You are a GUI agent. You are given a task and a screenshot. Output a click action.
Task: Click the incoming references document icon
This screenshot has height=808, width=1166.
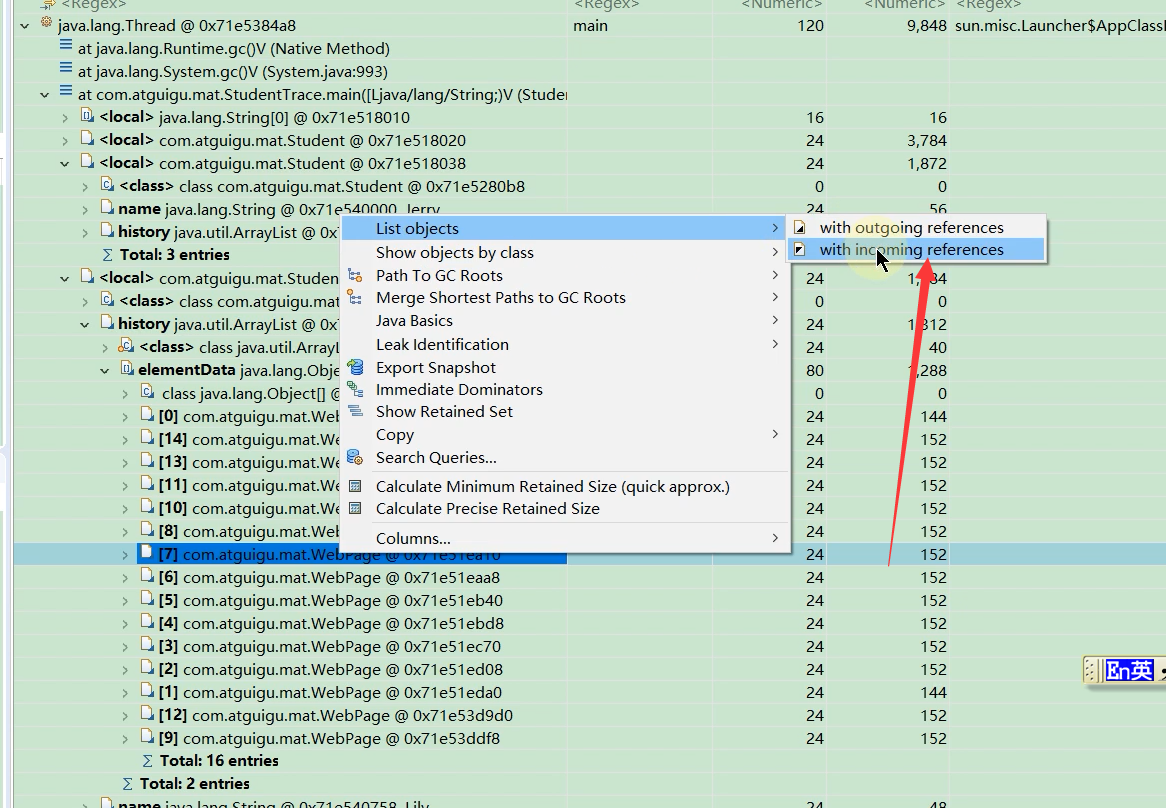coord(799,250)
